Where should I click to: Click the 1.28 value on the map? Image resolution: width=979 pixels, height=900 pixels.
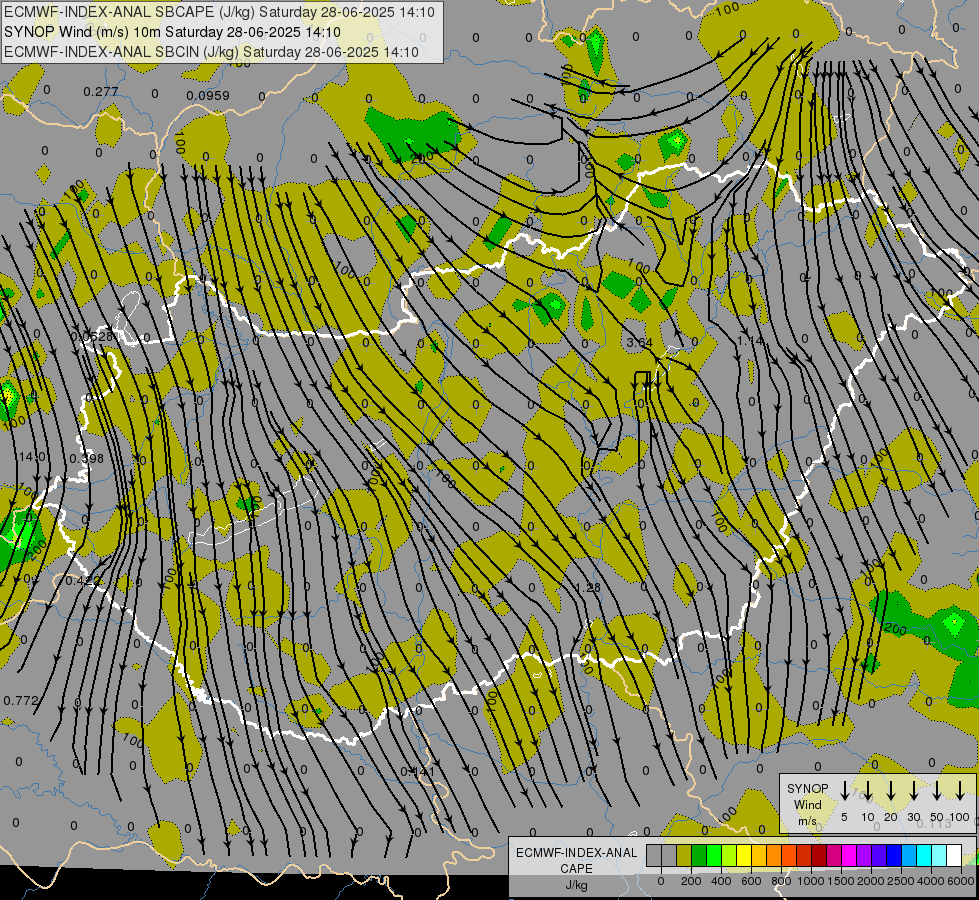pyautogui.click(x=588, y=588)
